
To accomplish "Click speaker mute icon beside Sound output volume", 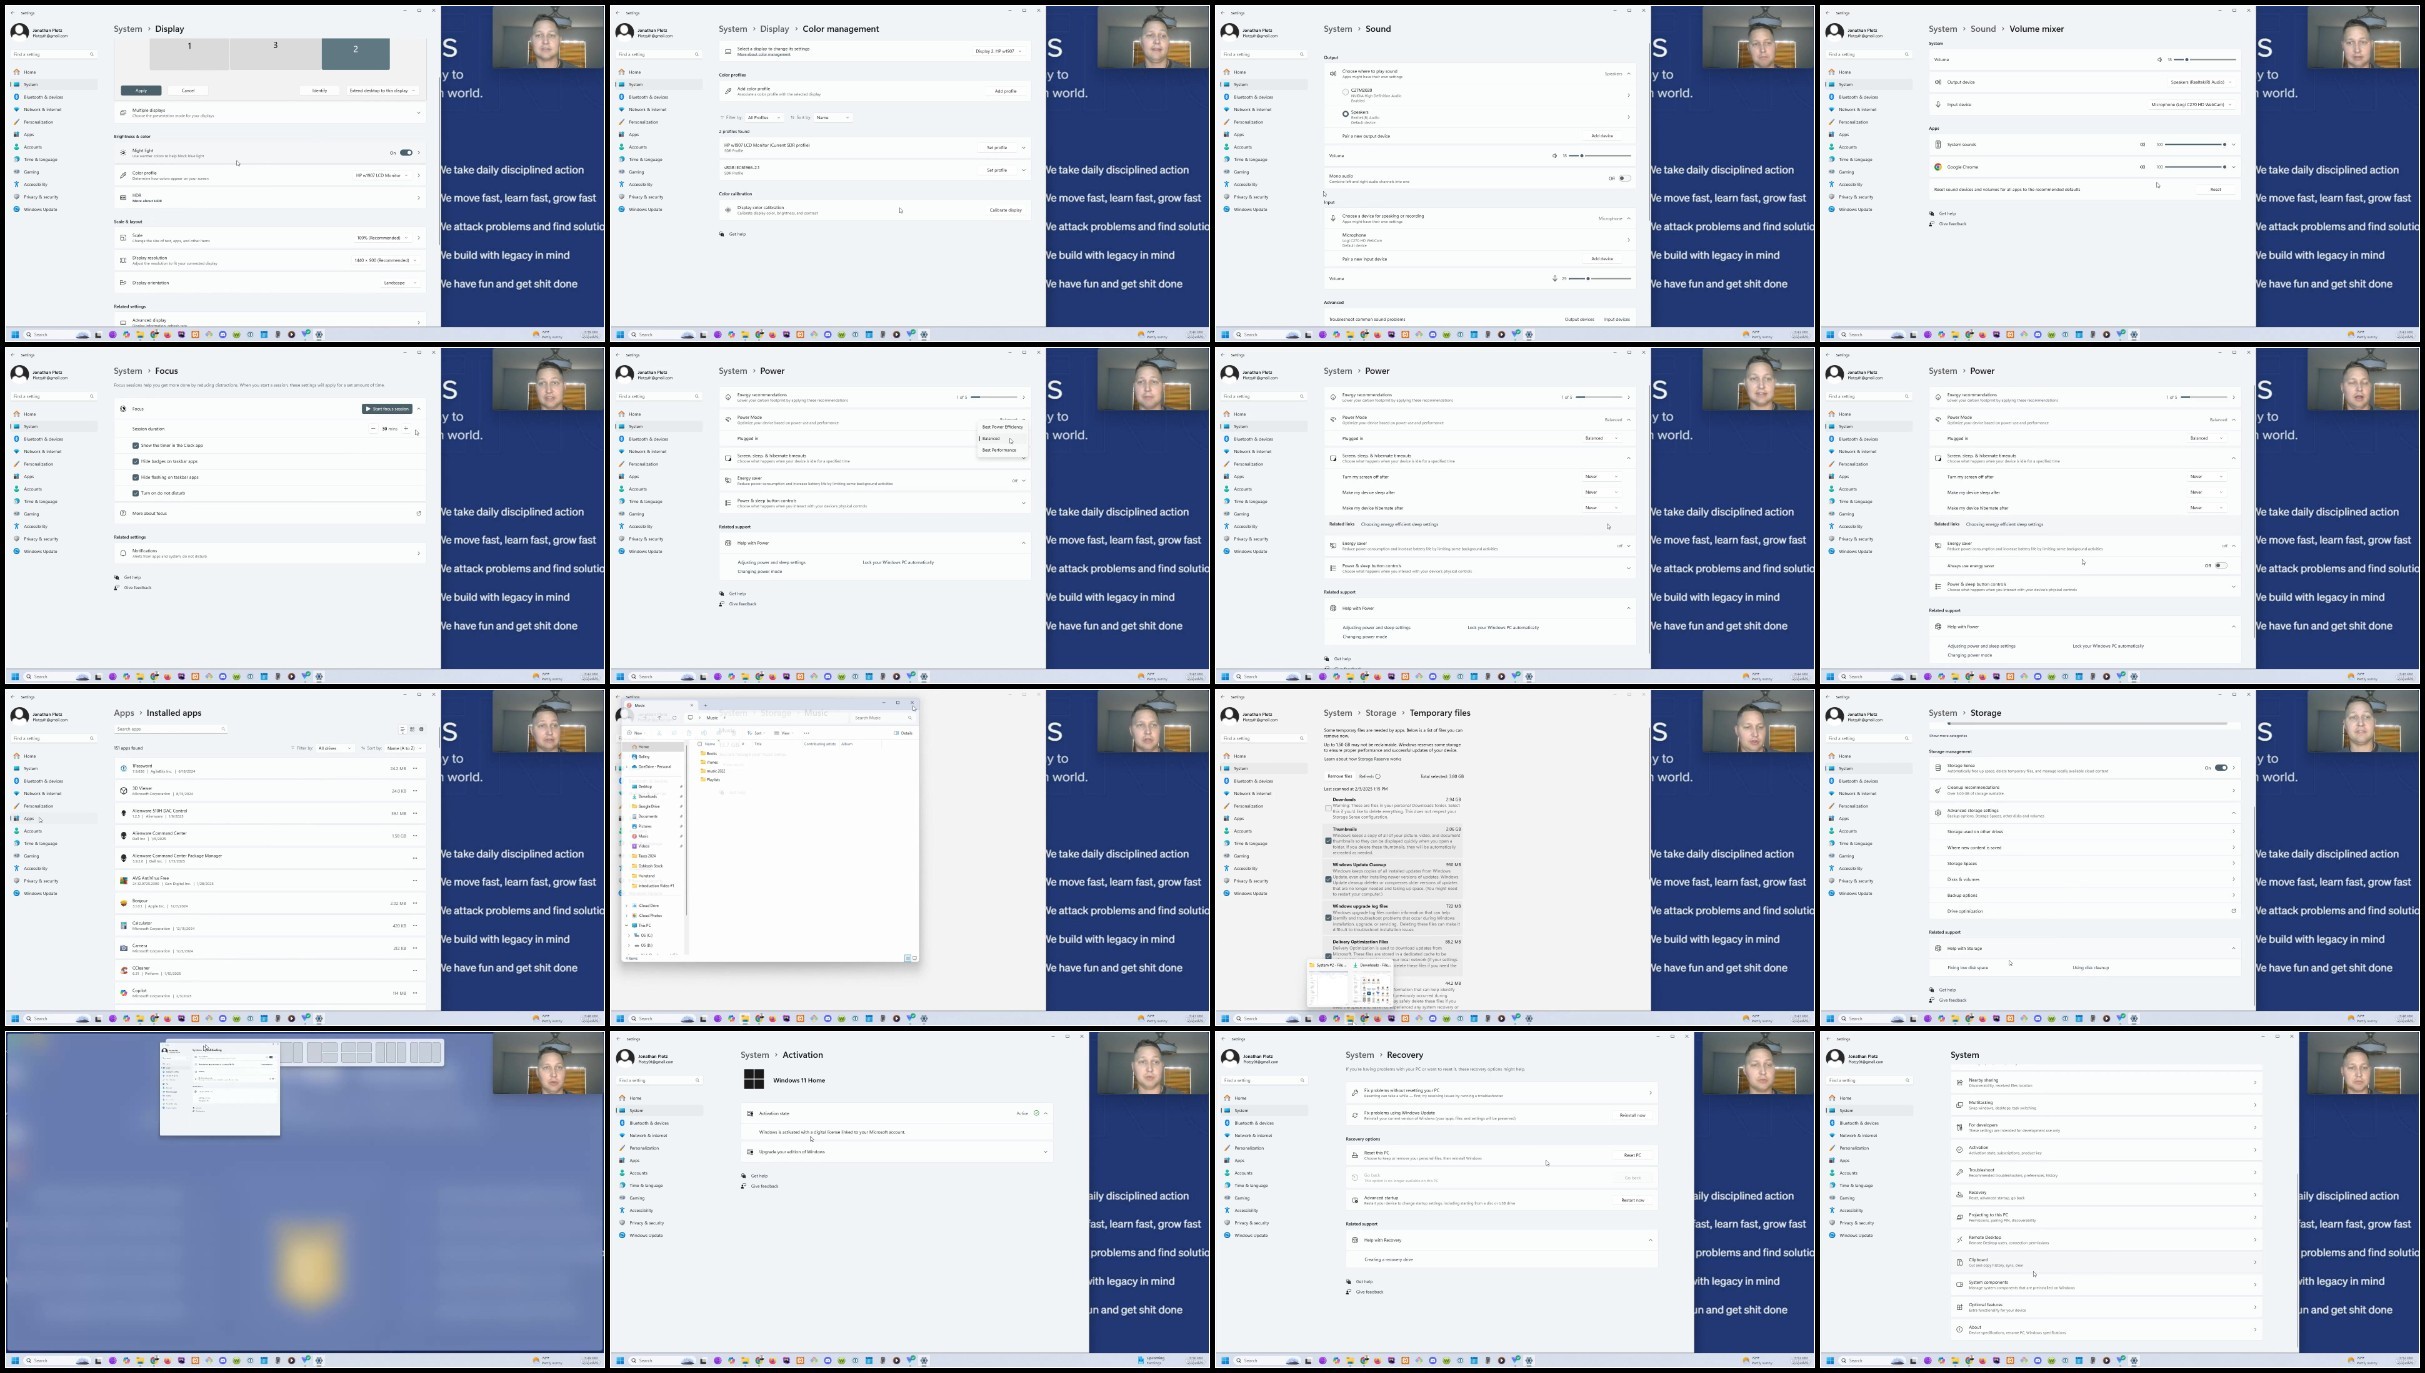I will [x=1554, y=156].
